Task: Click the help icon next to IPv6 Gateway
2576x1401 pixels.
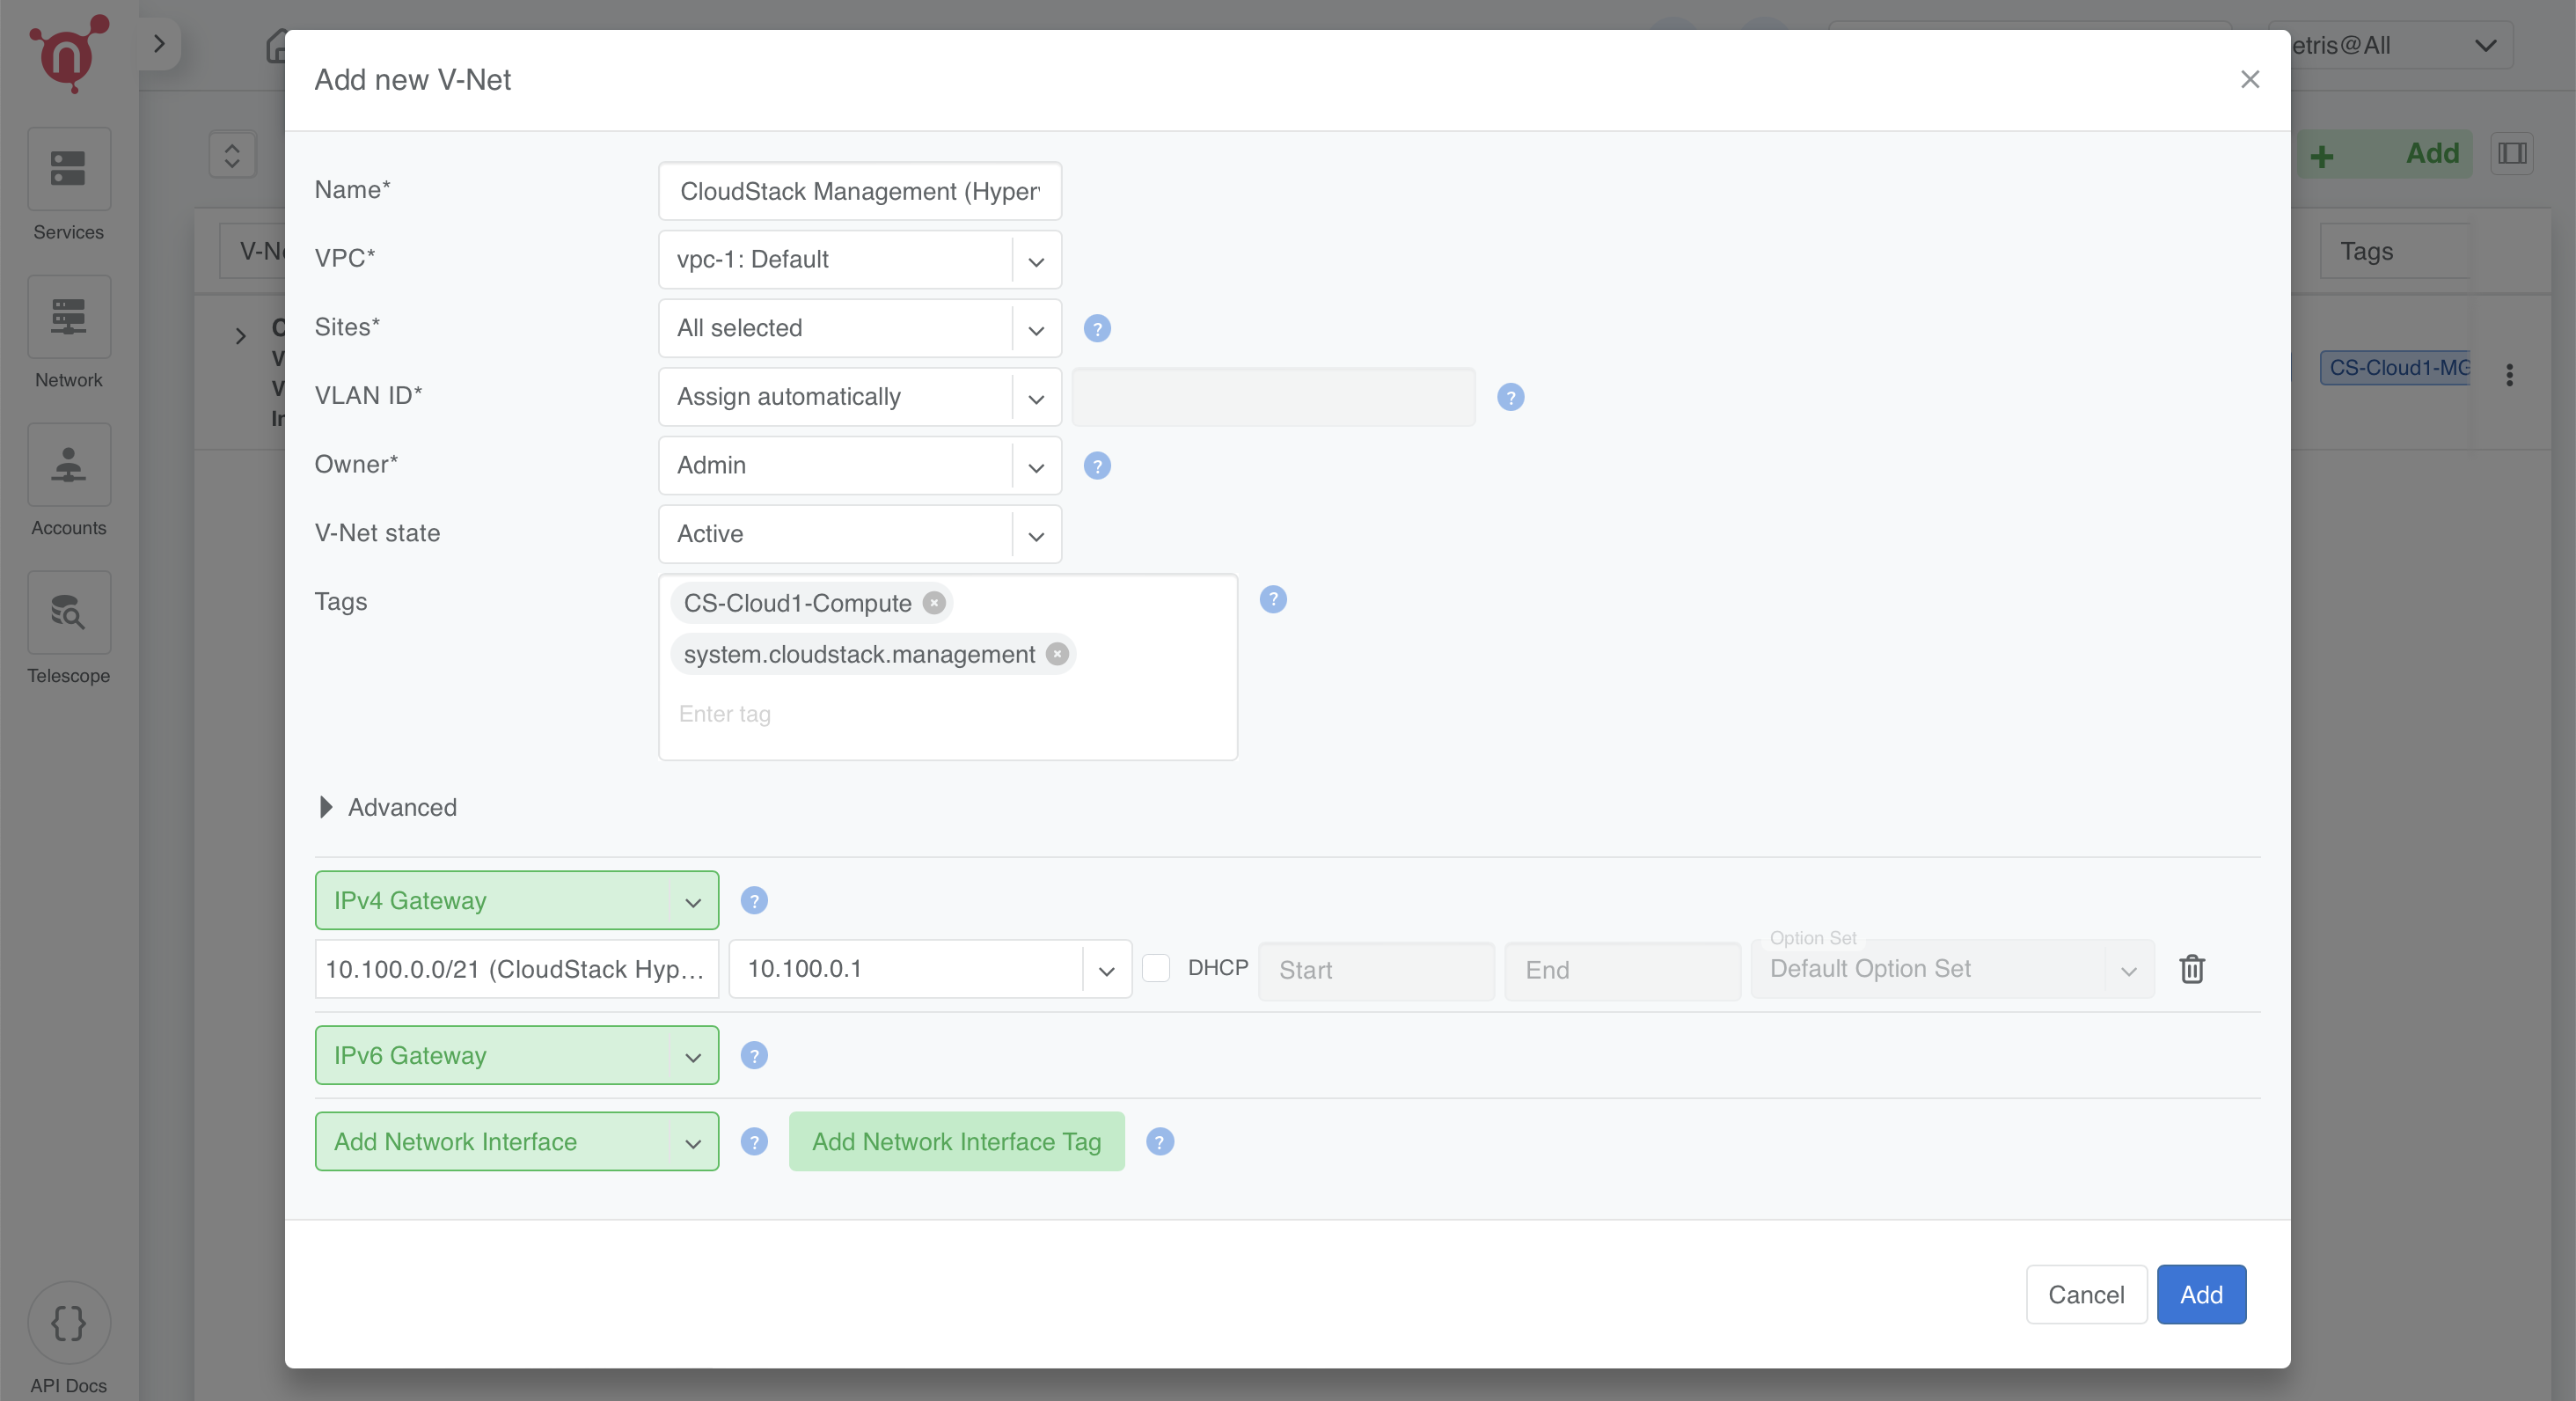Action: (x=753, y=1055)
